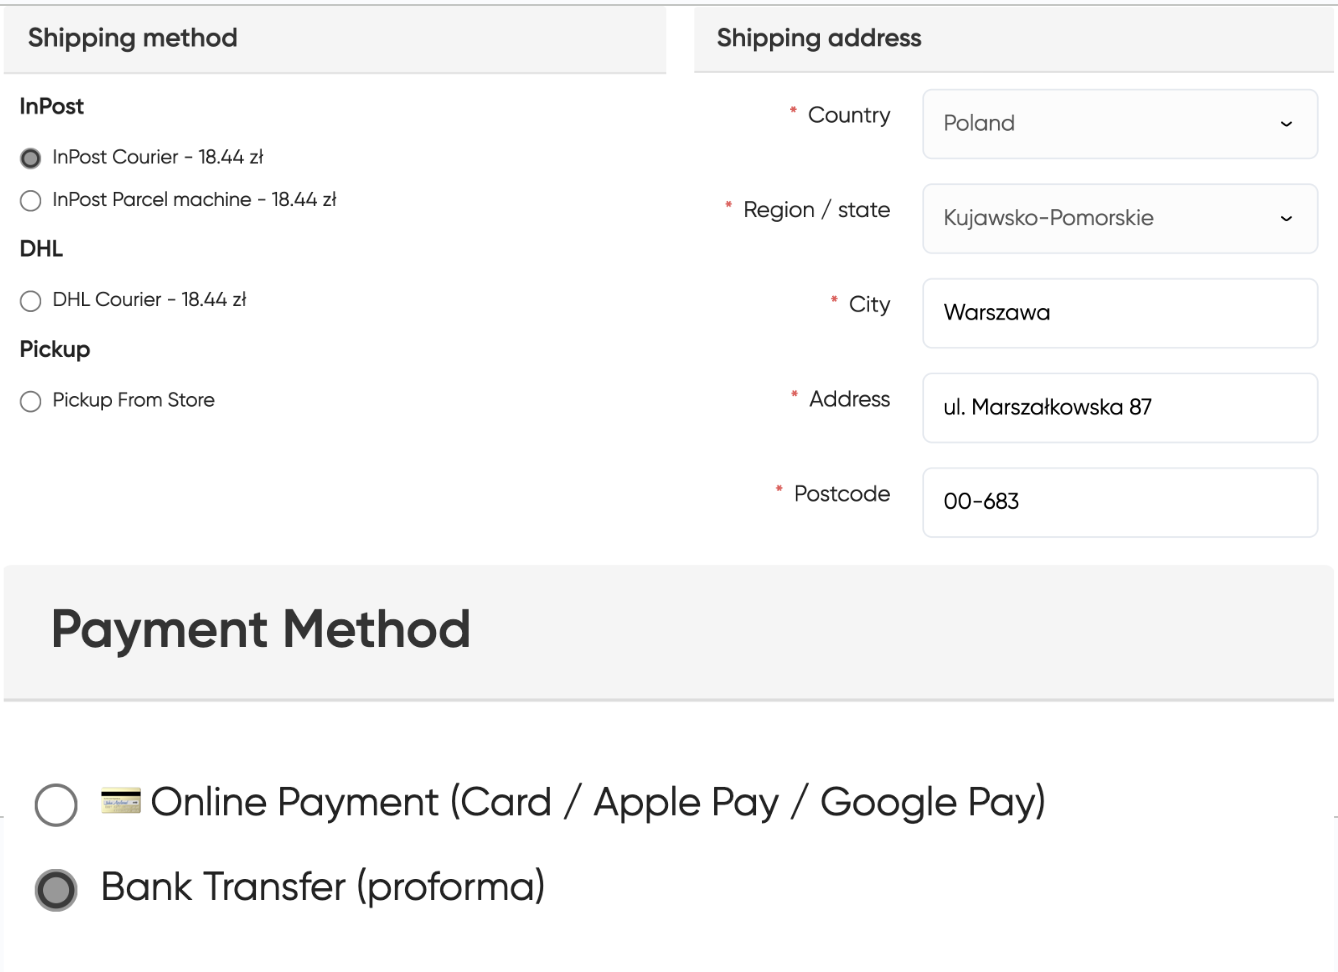This screenshot has height=972, width=1338.
Task: Choose Online Payment (Card / Apple Pay / Google Pay)
Action: click(56, 804)
